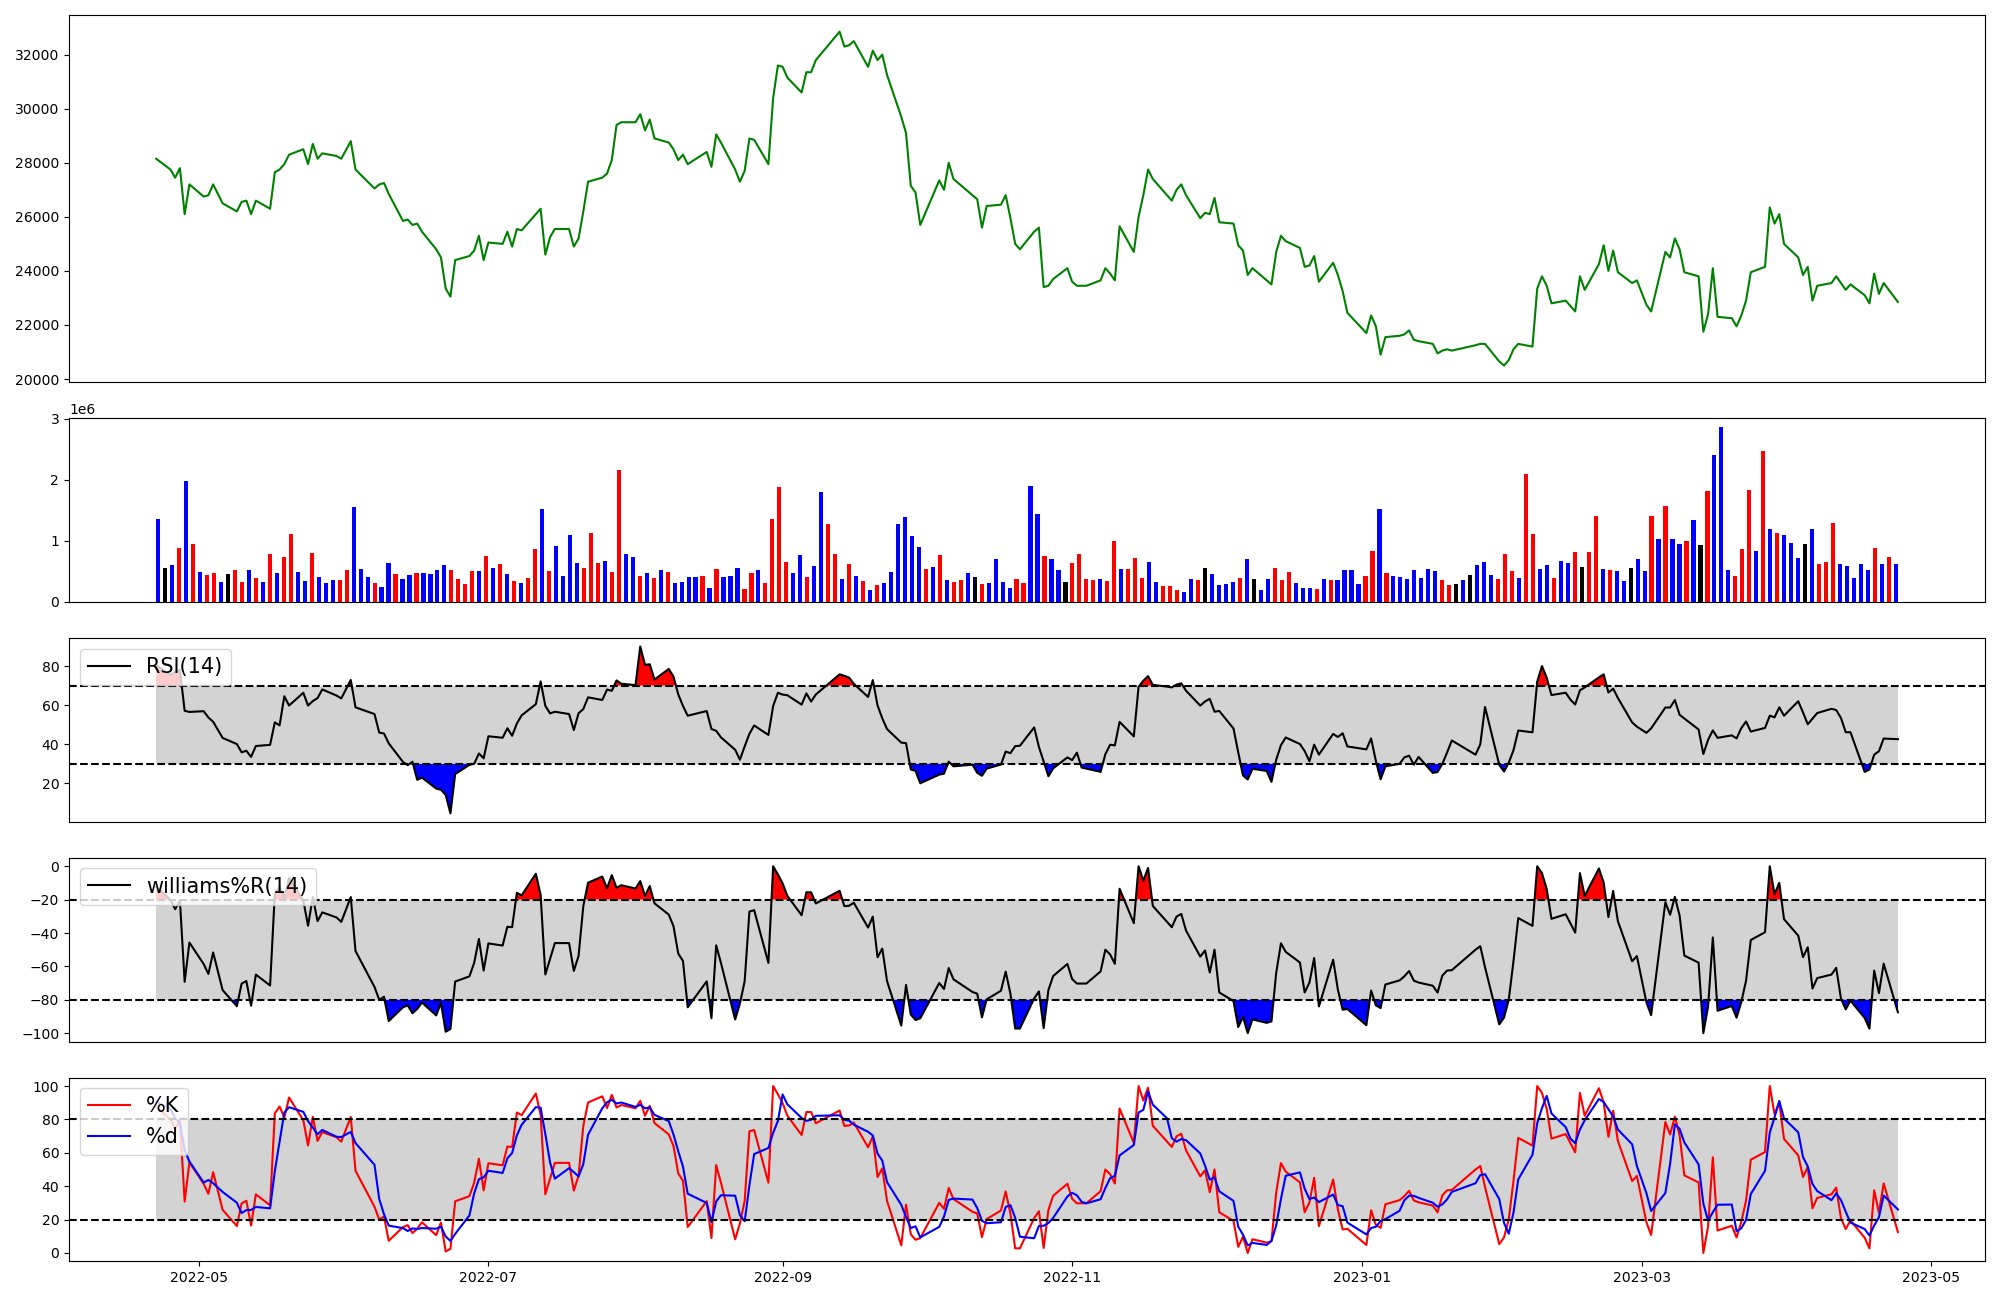Click the 2023-01 x-axis date label
This screenshot has width=2000, height=1300.
(x=1362, y=1276)
